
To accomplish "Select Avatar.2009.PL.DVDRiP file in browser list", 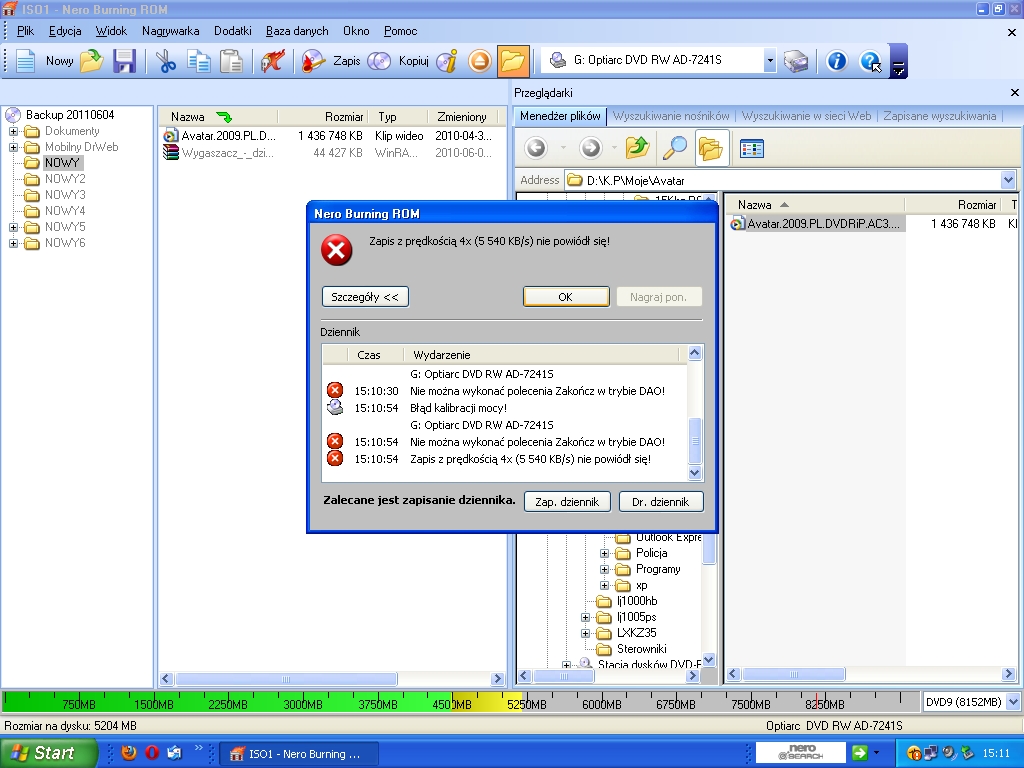I will (823, 224).
